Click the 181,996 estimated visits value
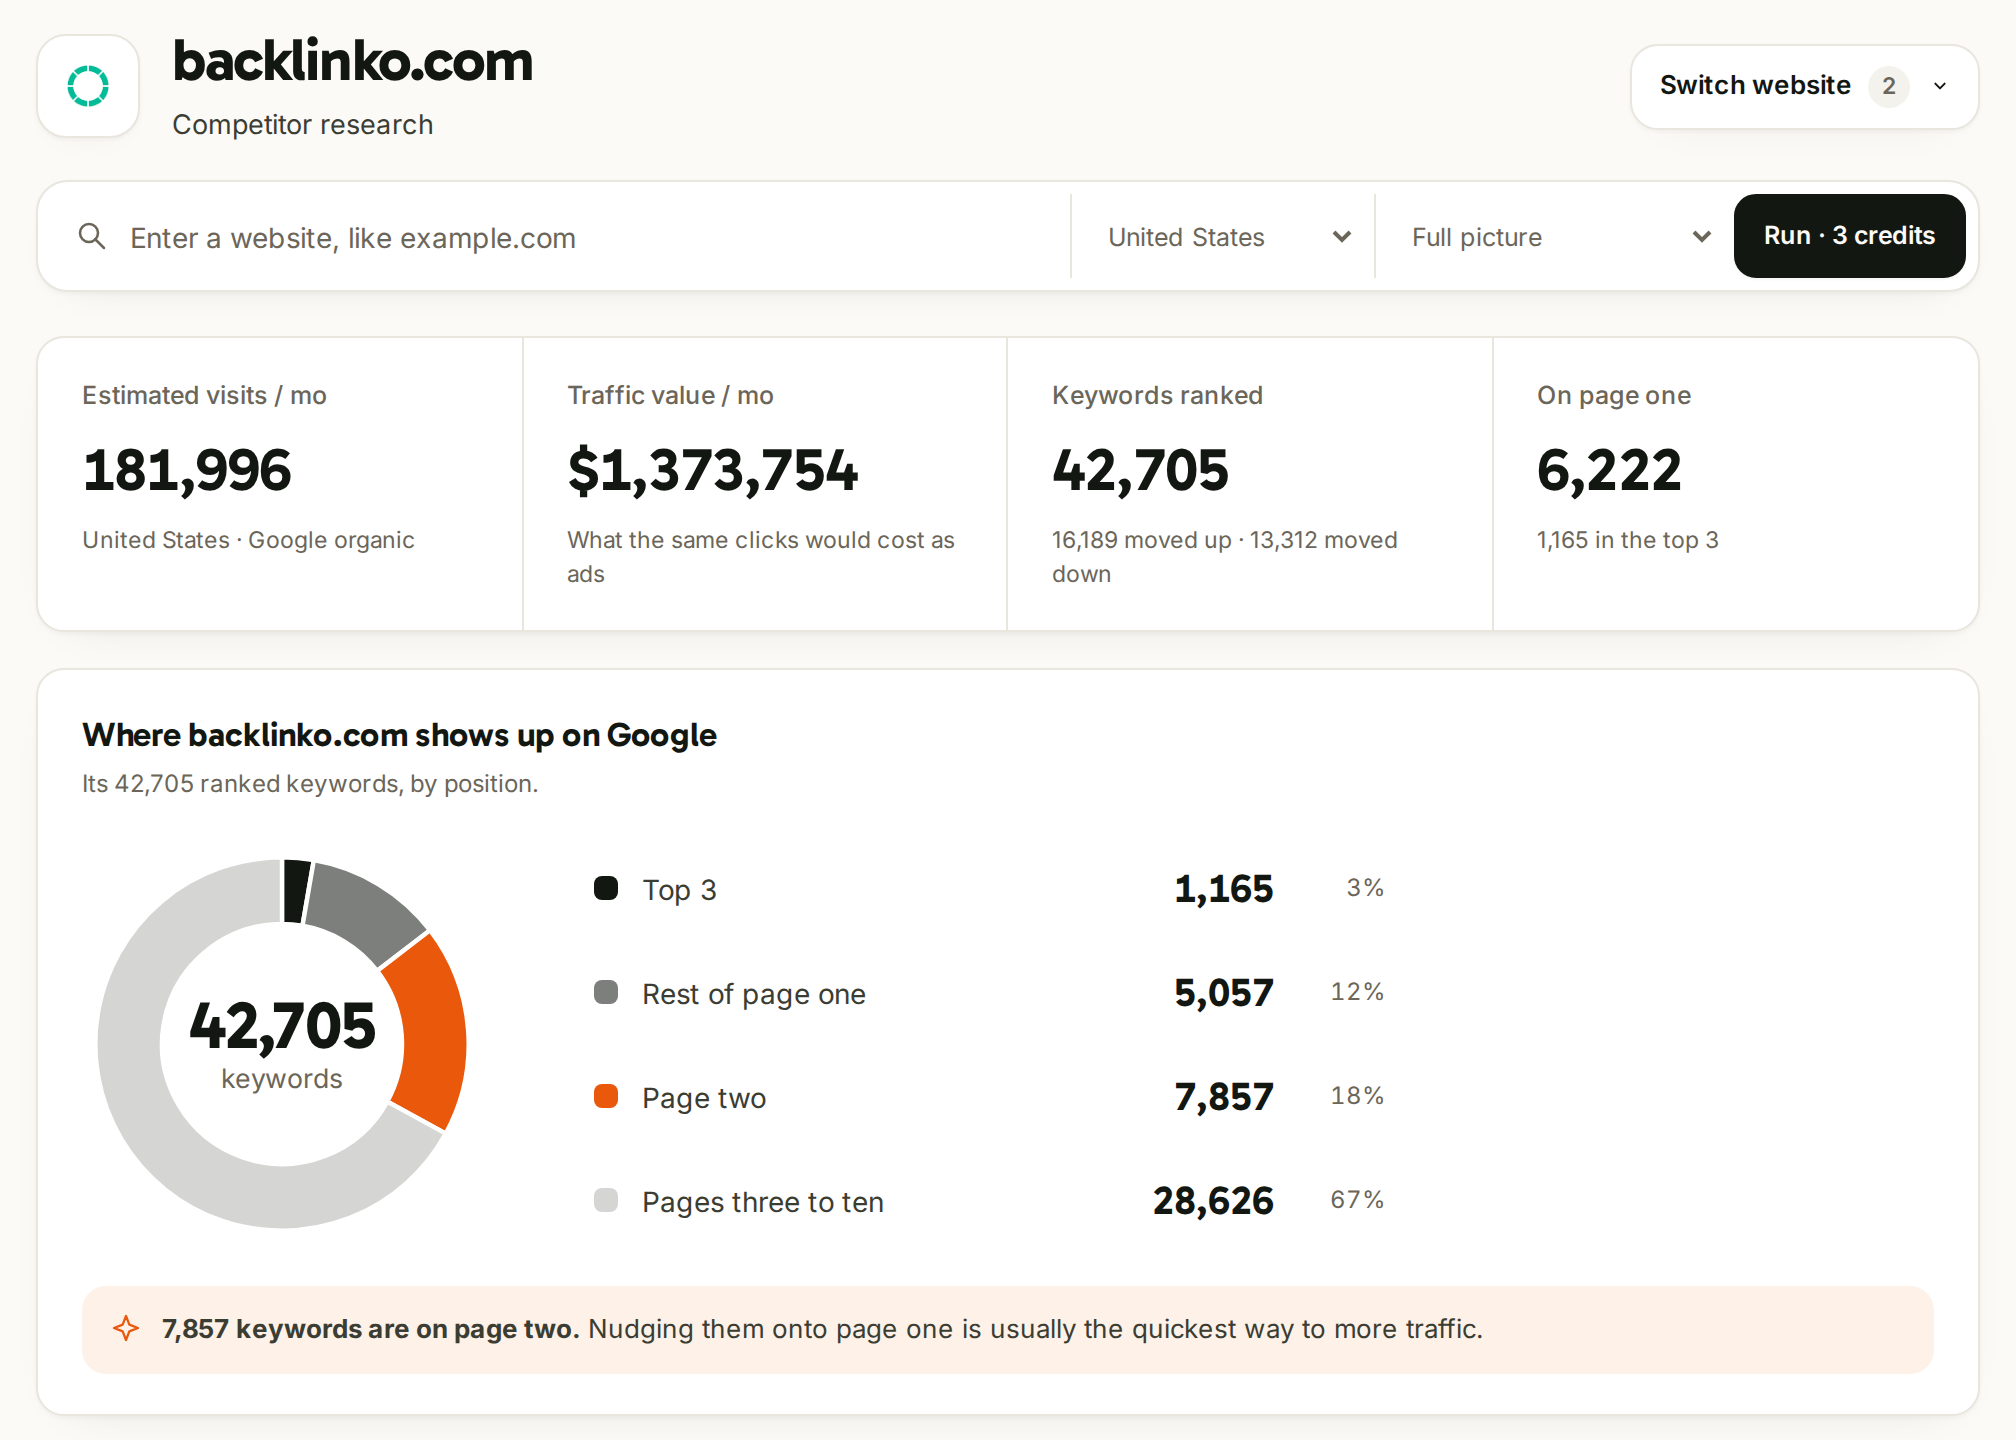The image size is (2016, 1440). tap(187, 470)
